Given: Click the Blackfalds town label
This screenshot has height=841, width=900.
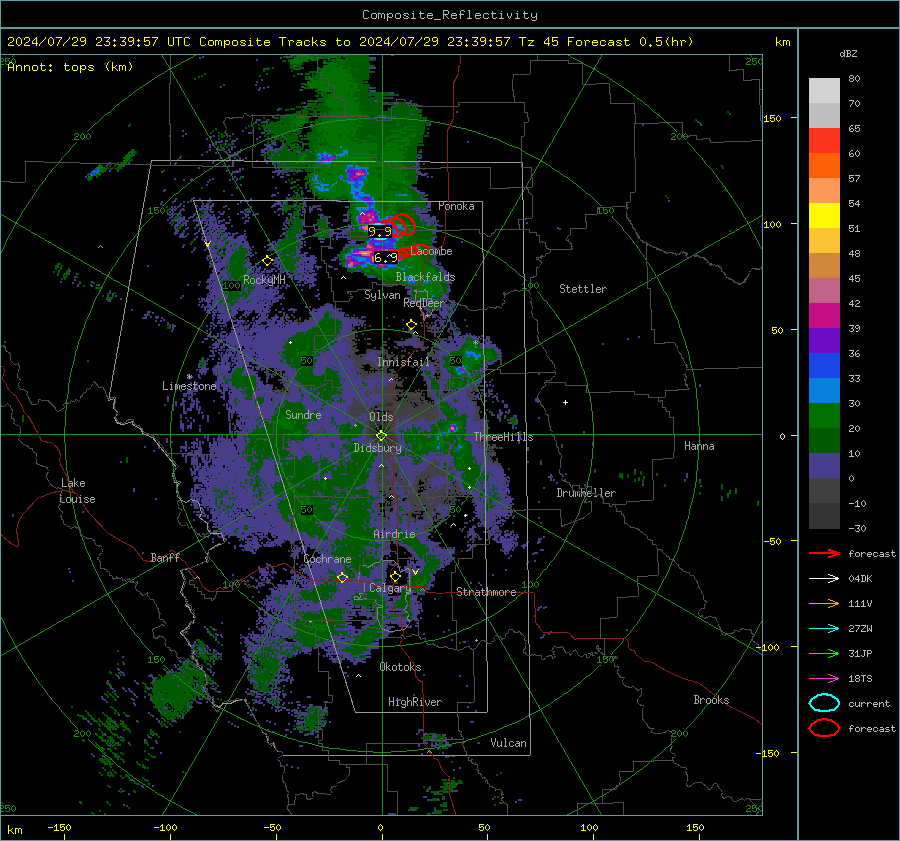Looking at the screenshot, I should tap(425, 277).
